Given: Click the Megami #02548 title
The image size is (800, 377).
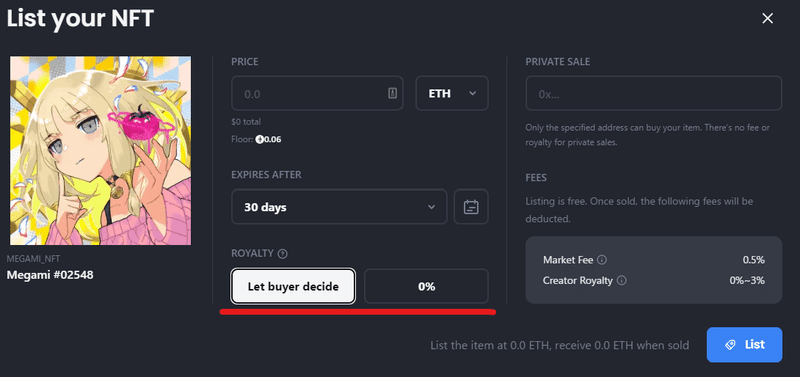Looking at the screenshot, I should 50,275.
